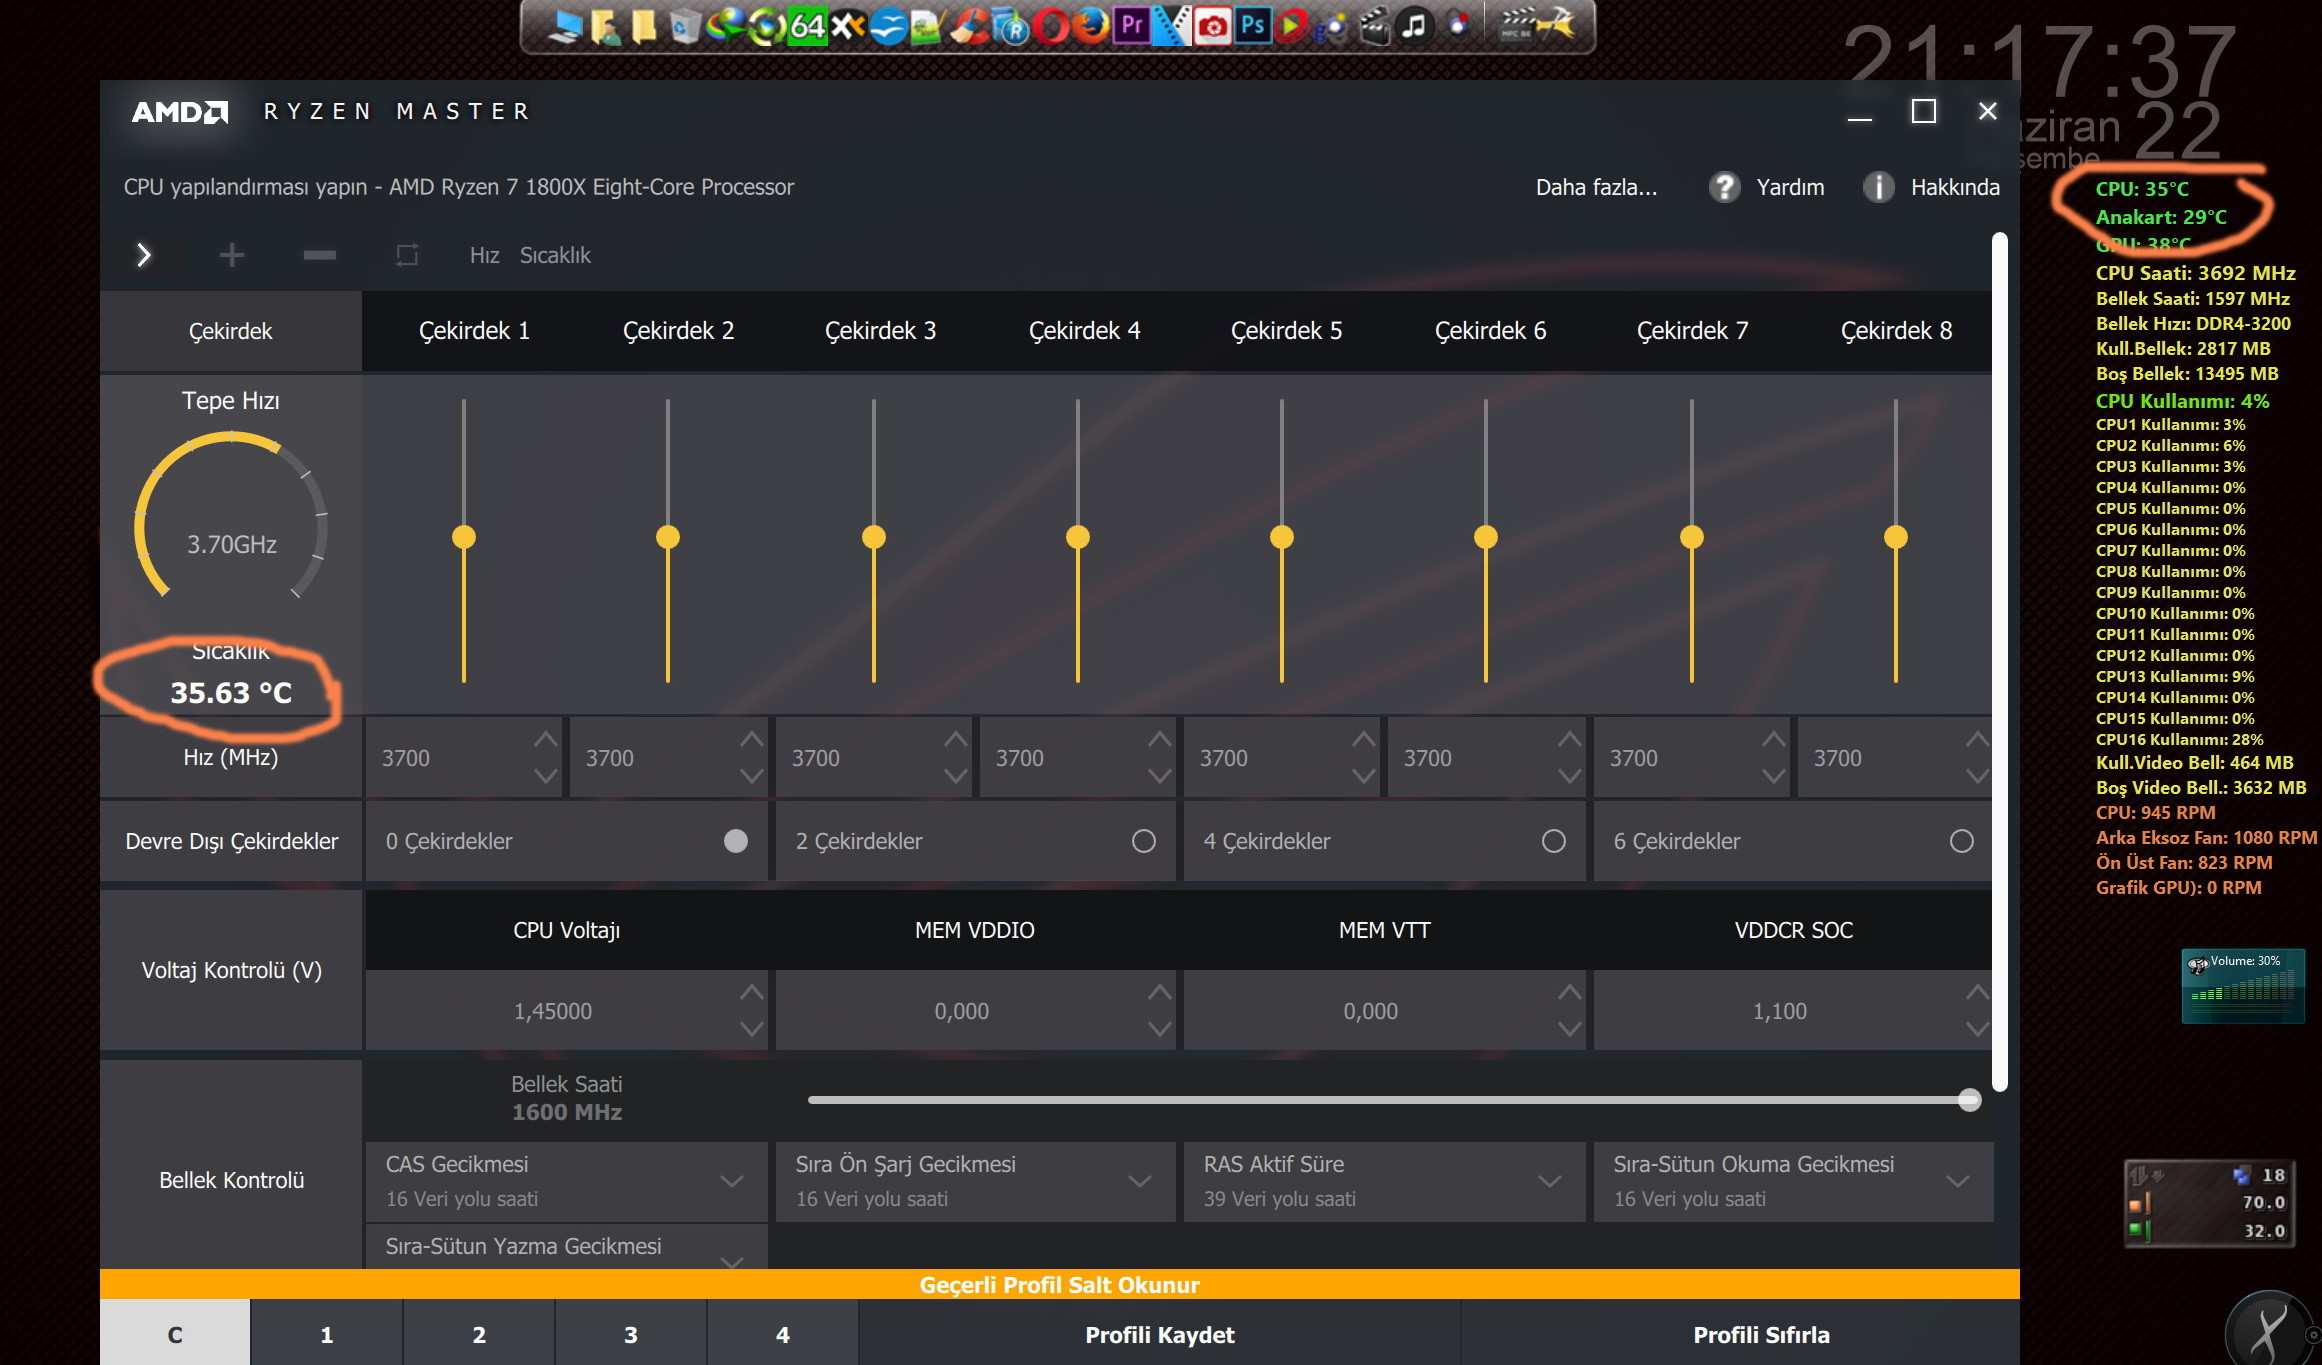The height and width of the screenshot is (1365, 2322).
Task: Open CAS Gecikmesi dropdown
Action: click(566, 1181)
